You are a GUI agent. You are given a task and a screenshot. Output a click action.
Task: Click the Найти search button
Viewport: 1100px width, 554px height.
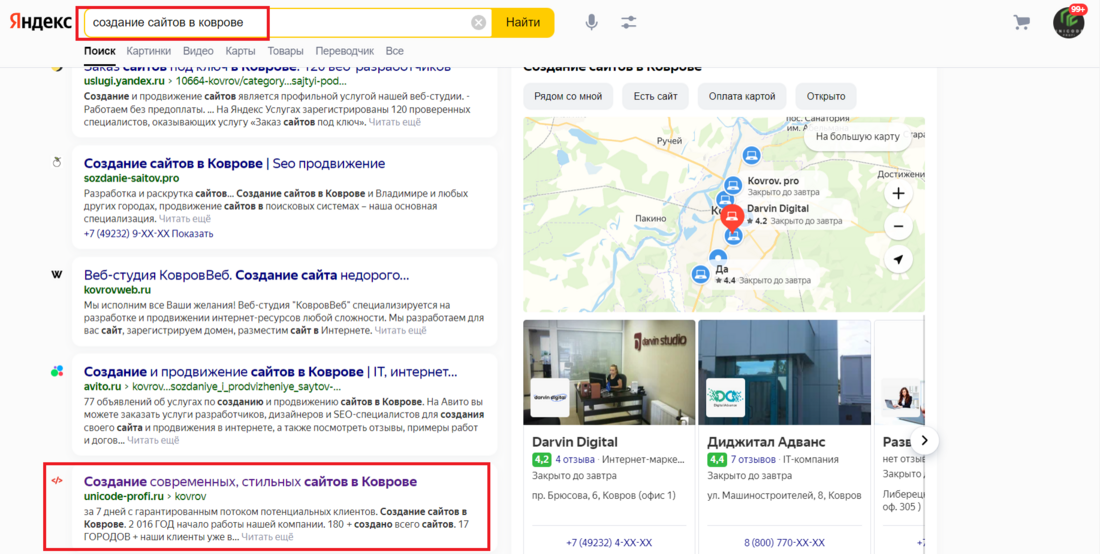[x=523, y=22]
